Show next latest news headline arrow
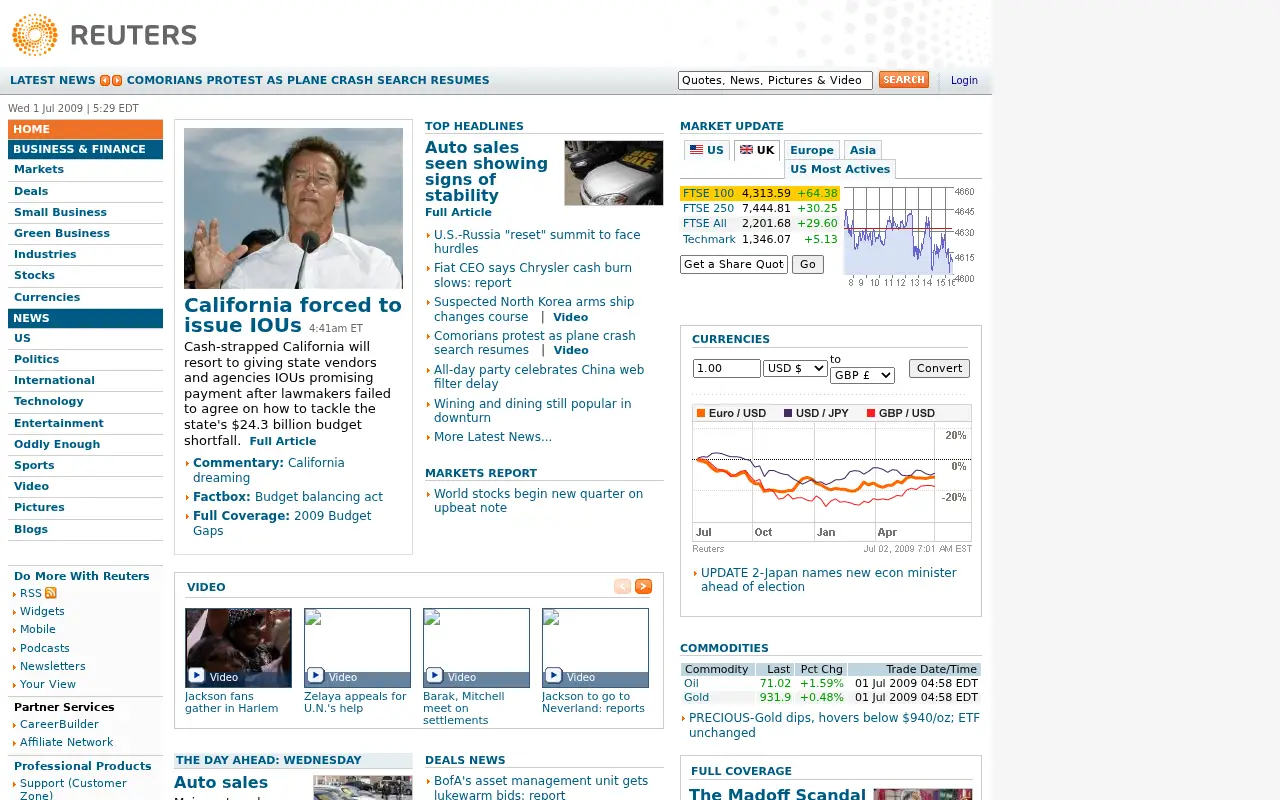This screenshot has height=800, width=1280. 117,81
